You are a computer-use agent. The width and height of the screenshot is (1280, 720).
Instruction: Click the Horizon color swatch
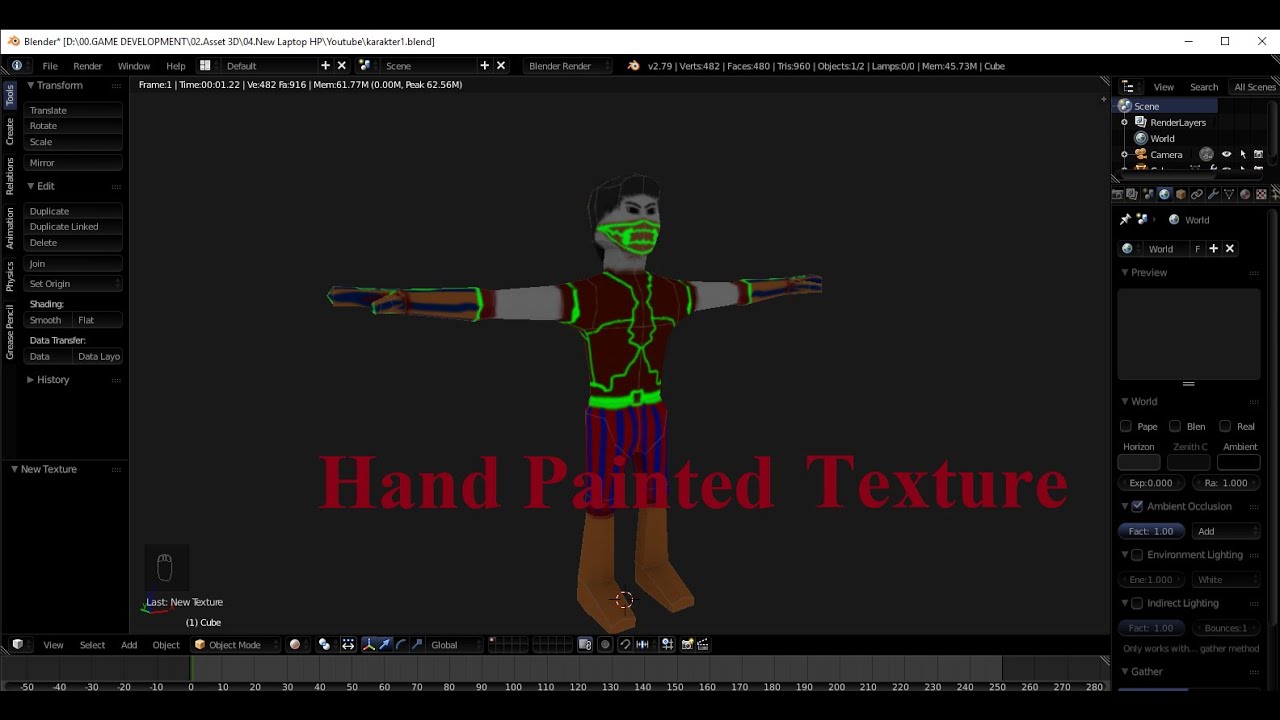1139,462
